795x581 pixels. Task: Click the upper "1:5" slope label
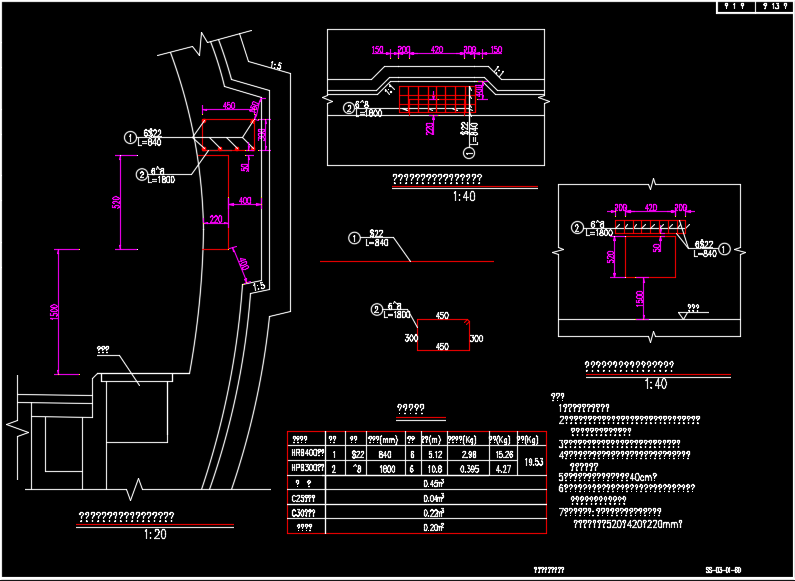[276, 65]
